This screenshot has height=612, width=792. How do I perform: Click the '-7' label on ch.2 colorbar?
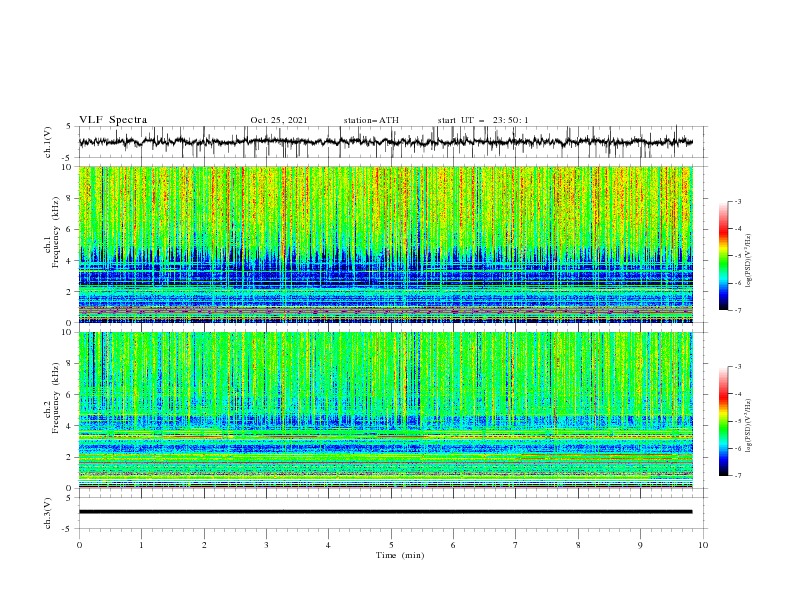[738, 476]
